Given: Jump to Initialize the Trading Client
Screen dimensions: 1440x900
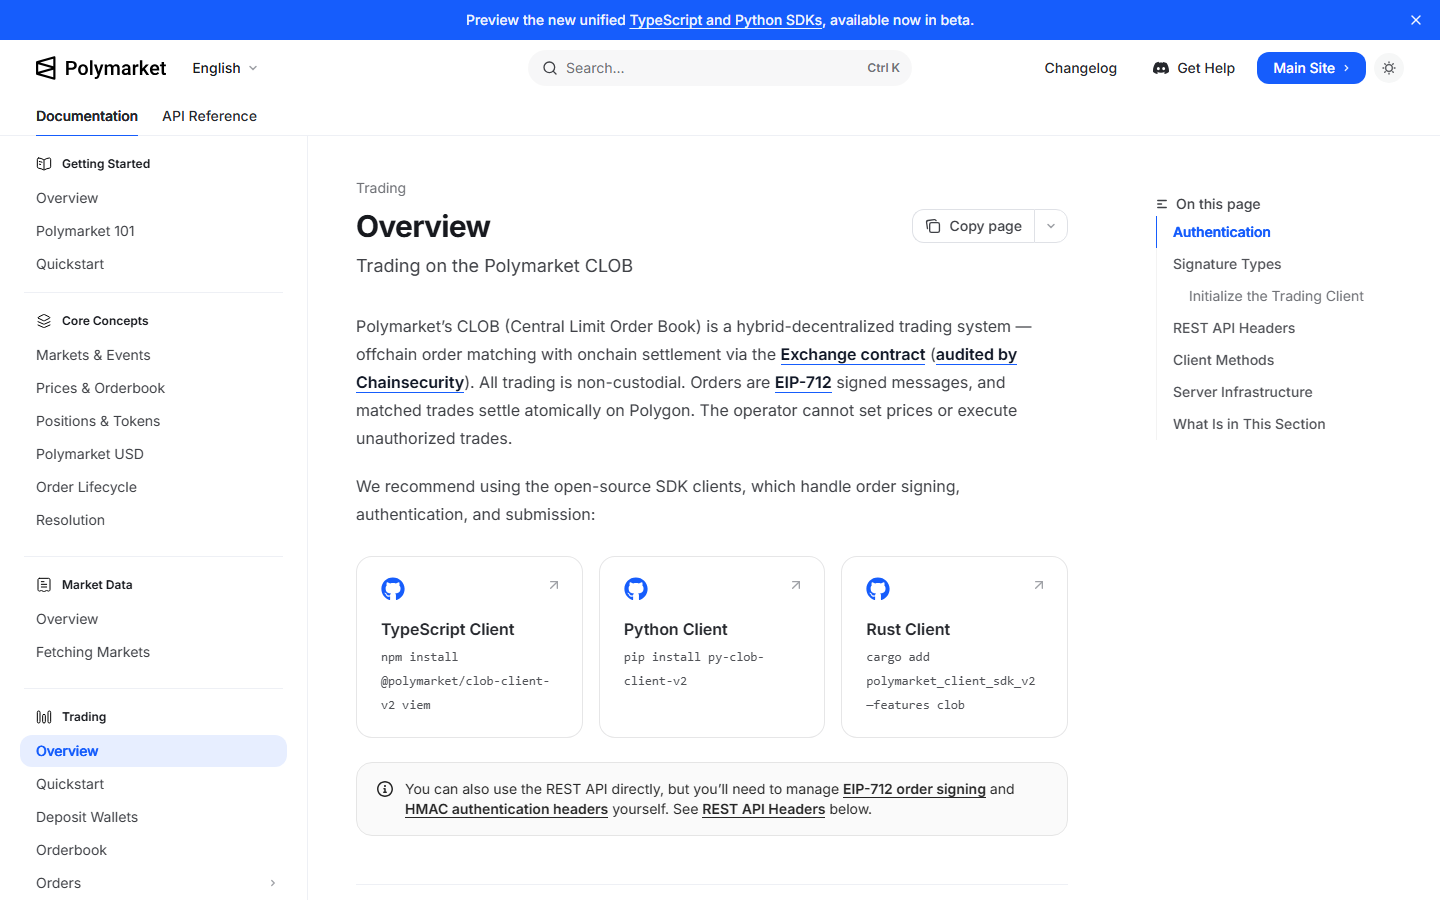Looking at the screenshot, I should pyautogui.click(x=1276, y=296).
